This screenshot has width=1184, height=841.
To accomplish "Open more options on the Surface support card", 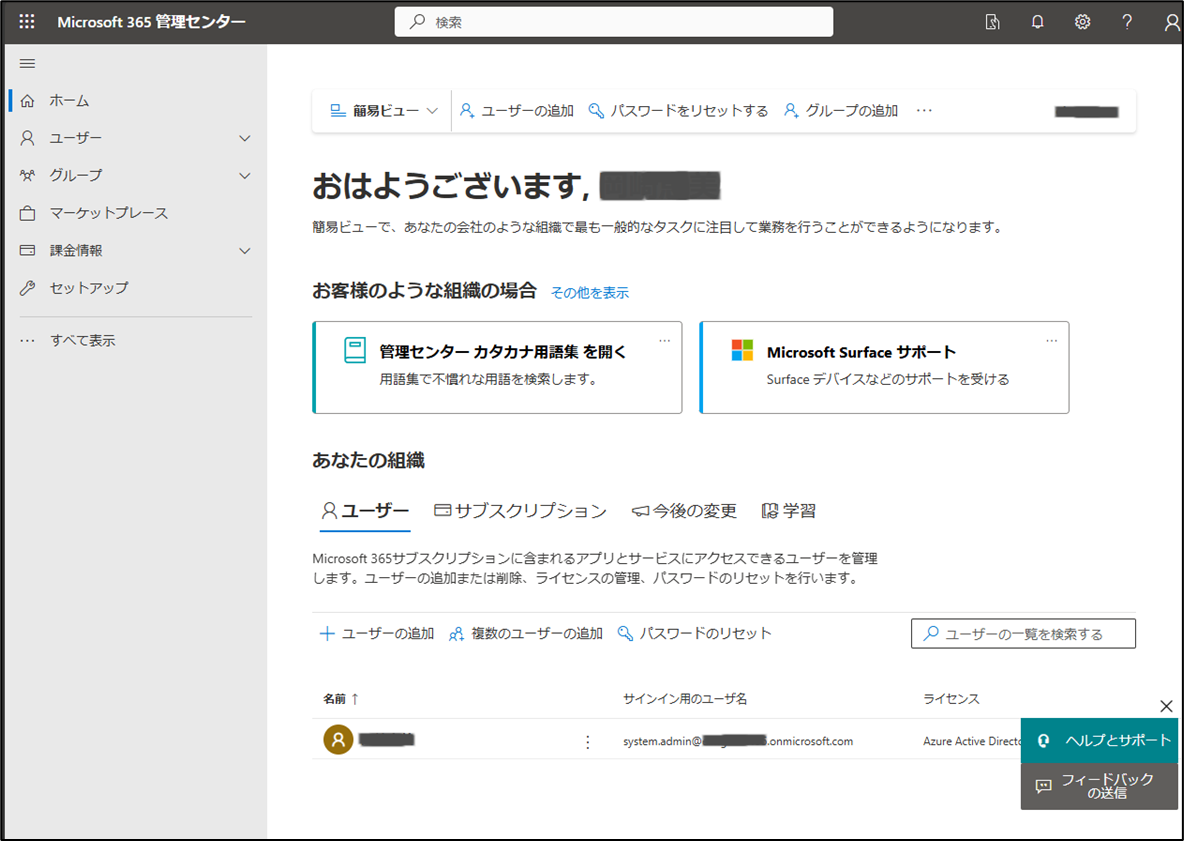I will pos(1051,340).
